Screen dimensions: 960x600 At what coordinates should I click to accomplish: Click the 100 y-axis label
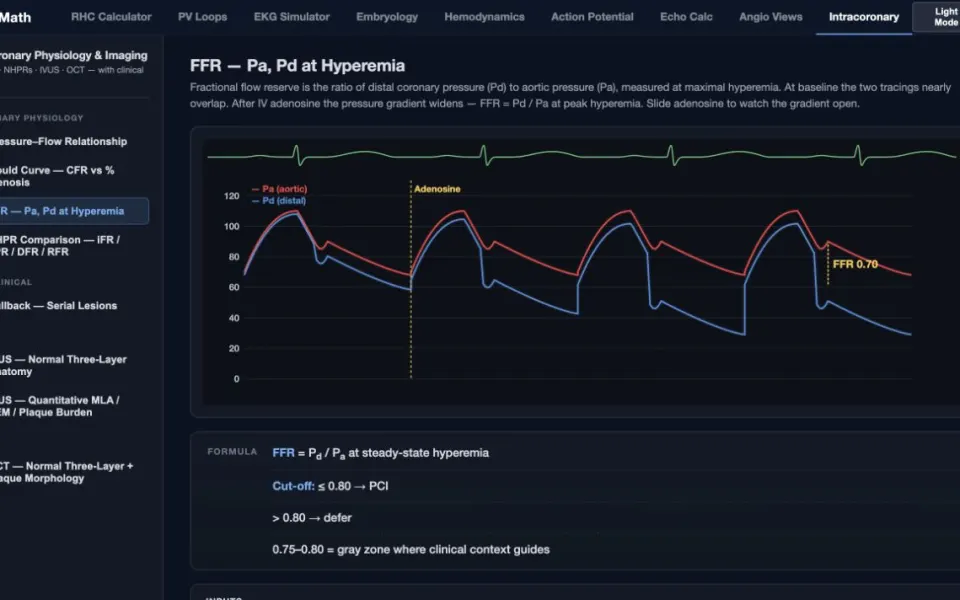[232, 227]
